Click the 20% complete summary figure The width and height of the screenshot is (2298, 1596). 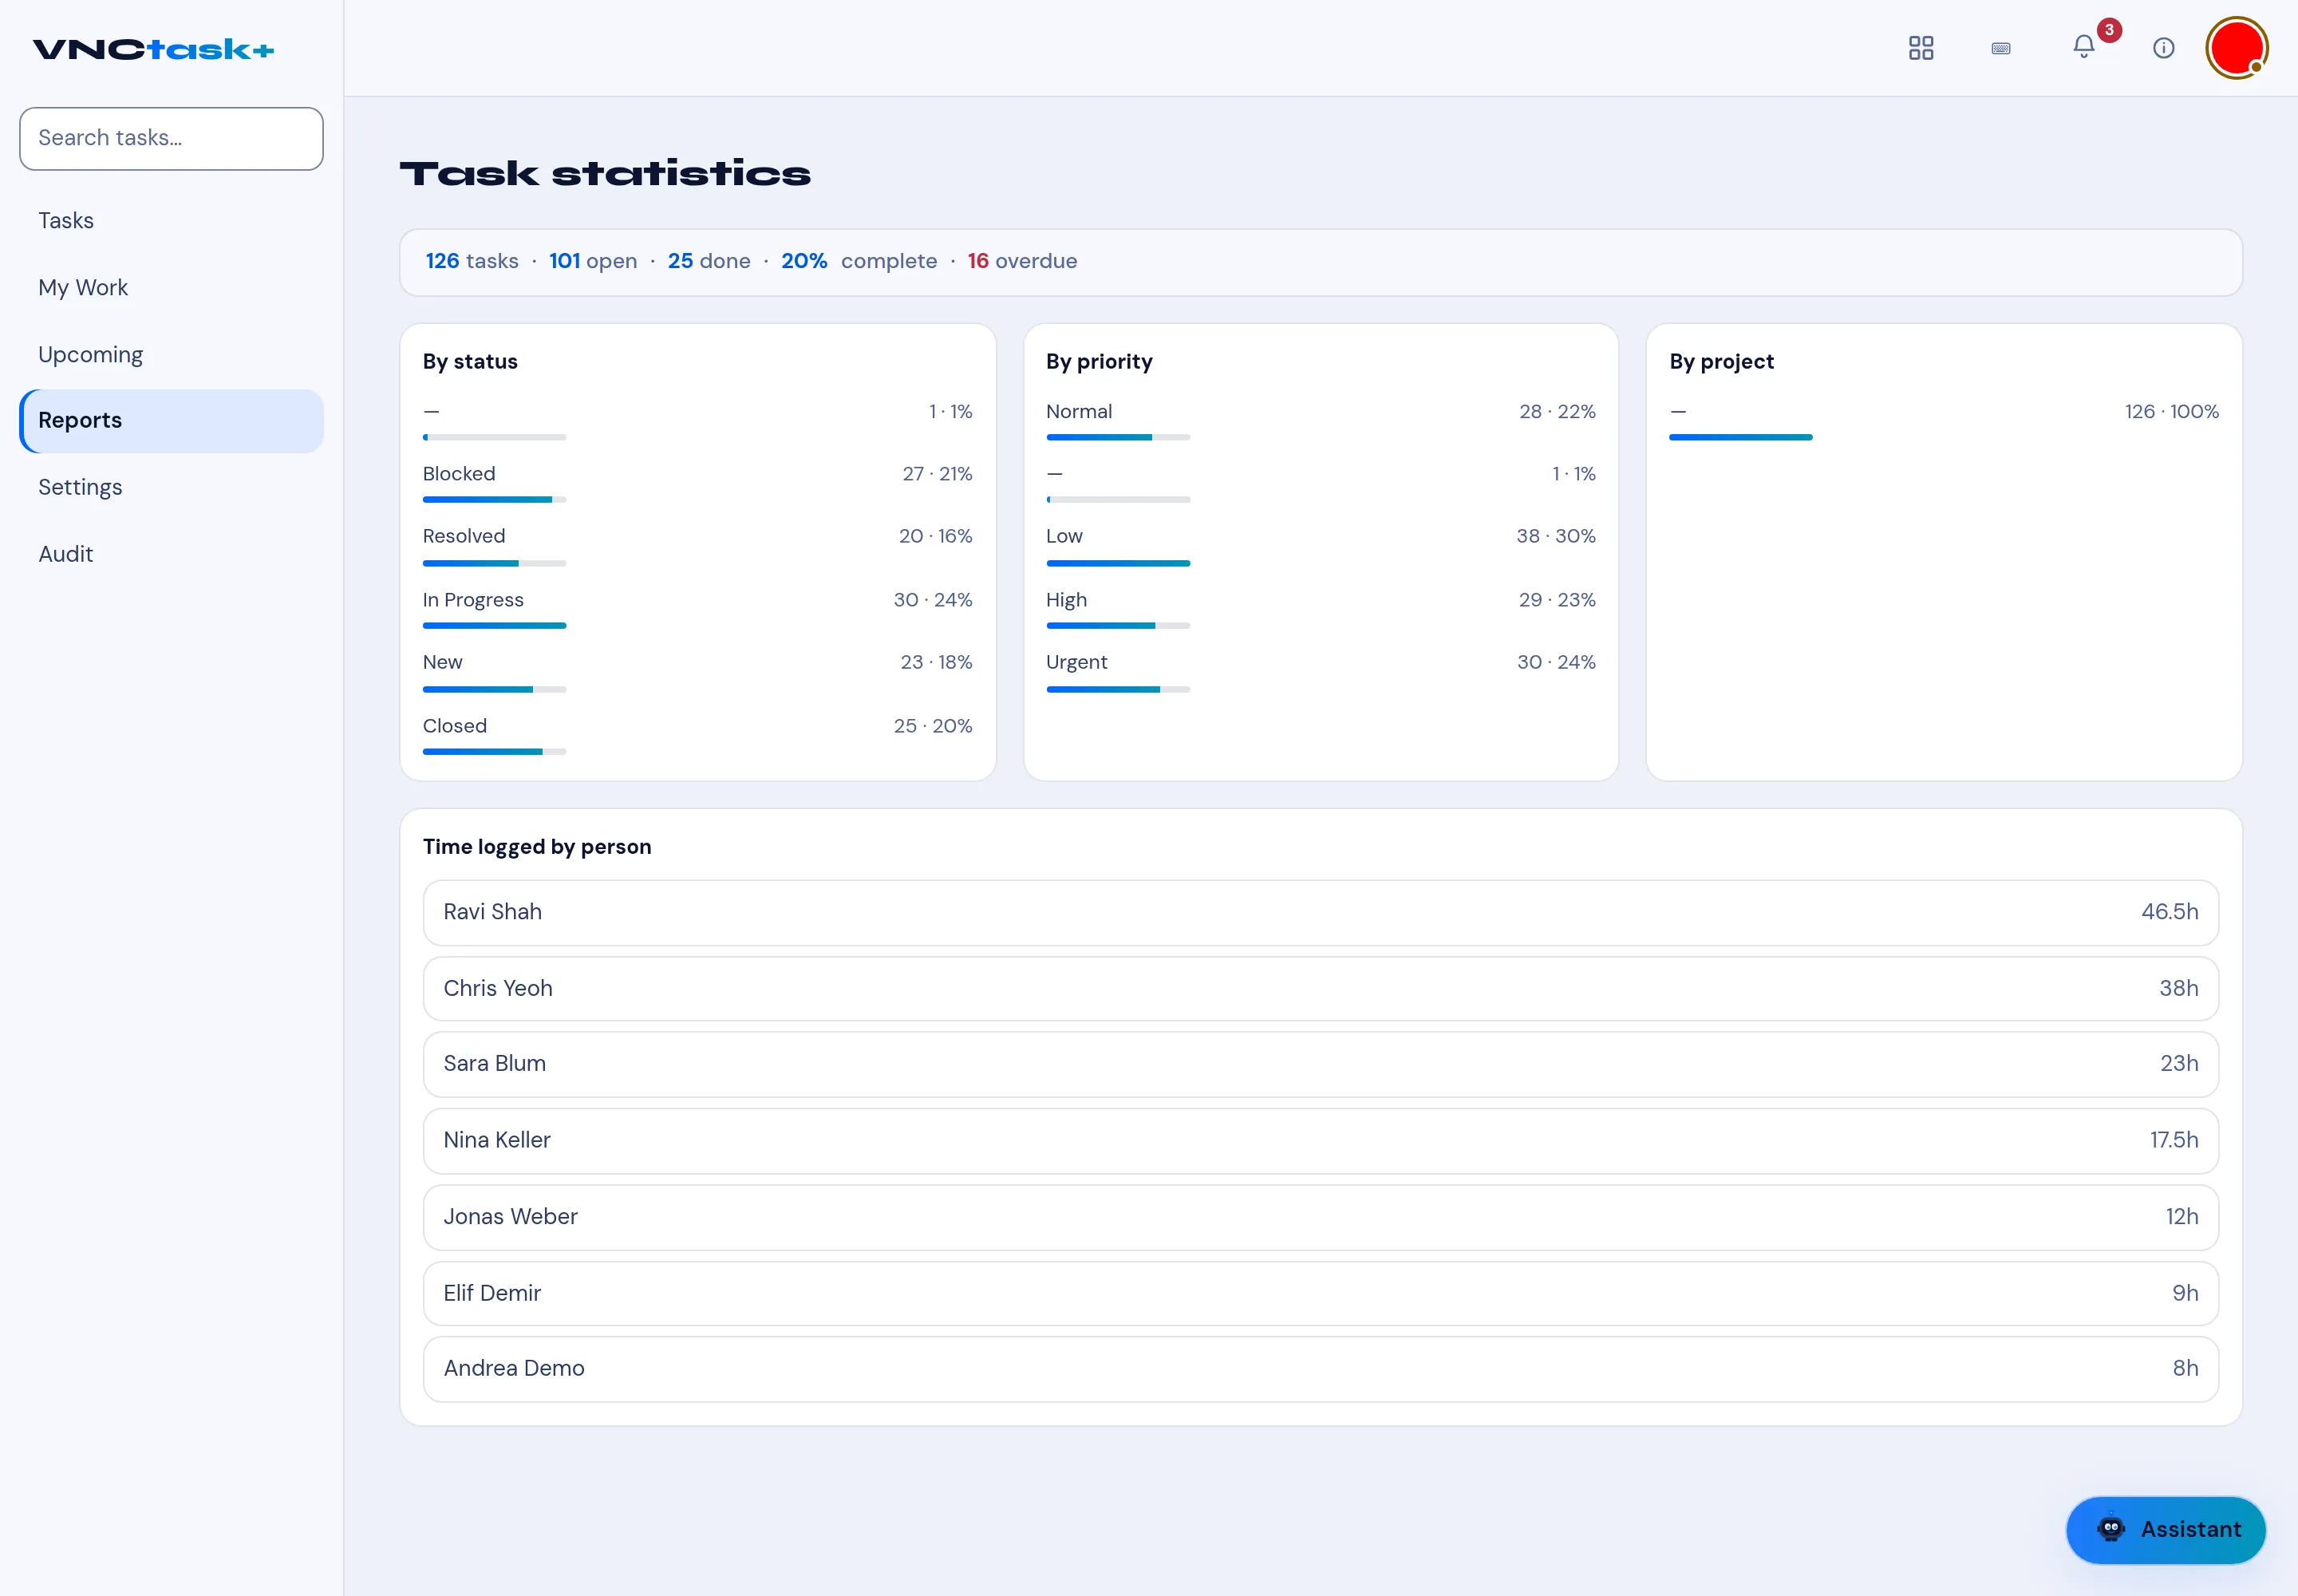[x=859, y=261]
